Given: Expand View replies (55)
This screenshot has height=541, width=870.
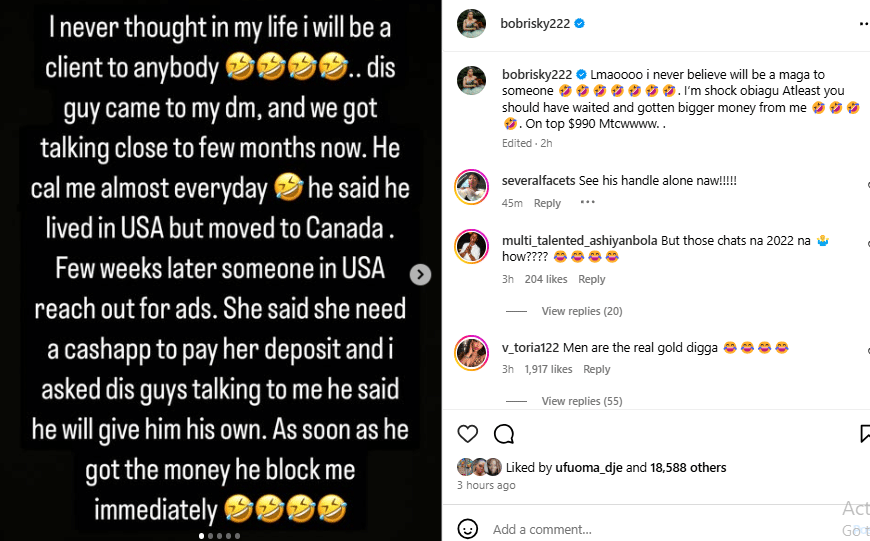Looking at the screenshot, I should pos(581,401).
